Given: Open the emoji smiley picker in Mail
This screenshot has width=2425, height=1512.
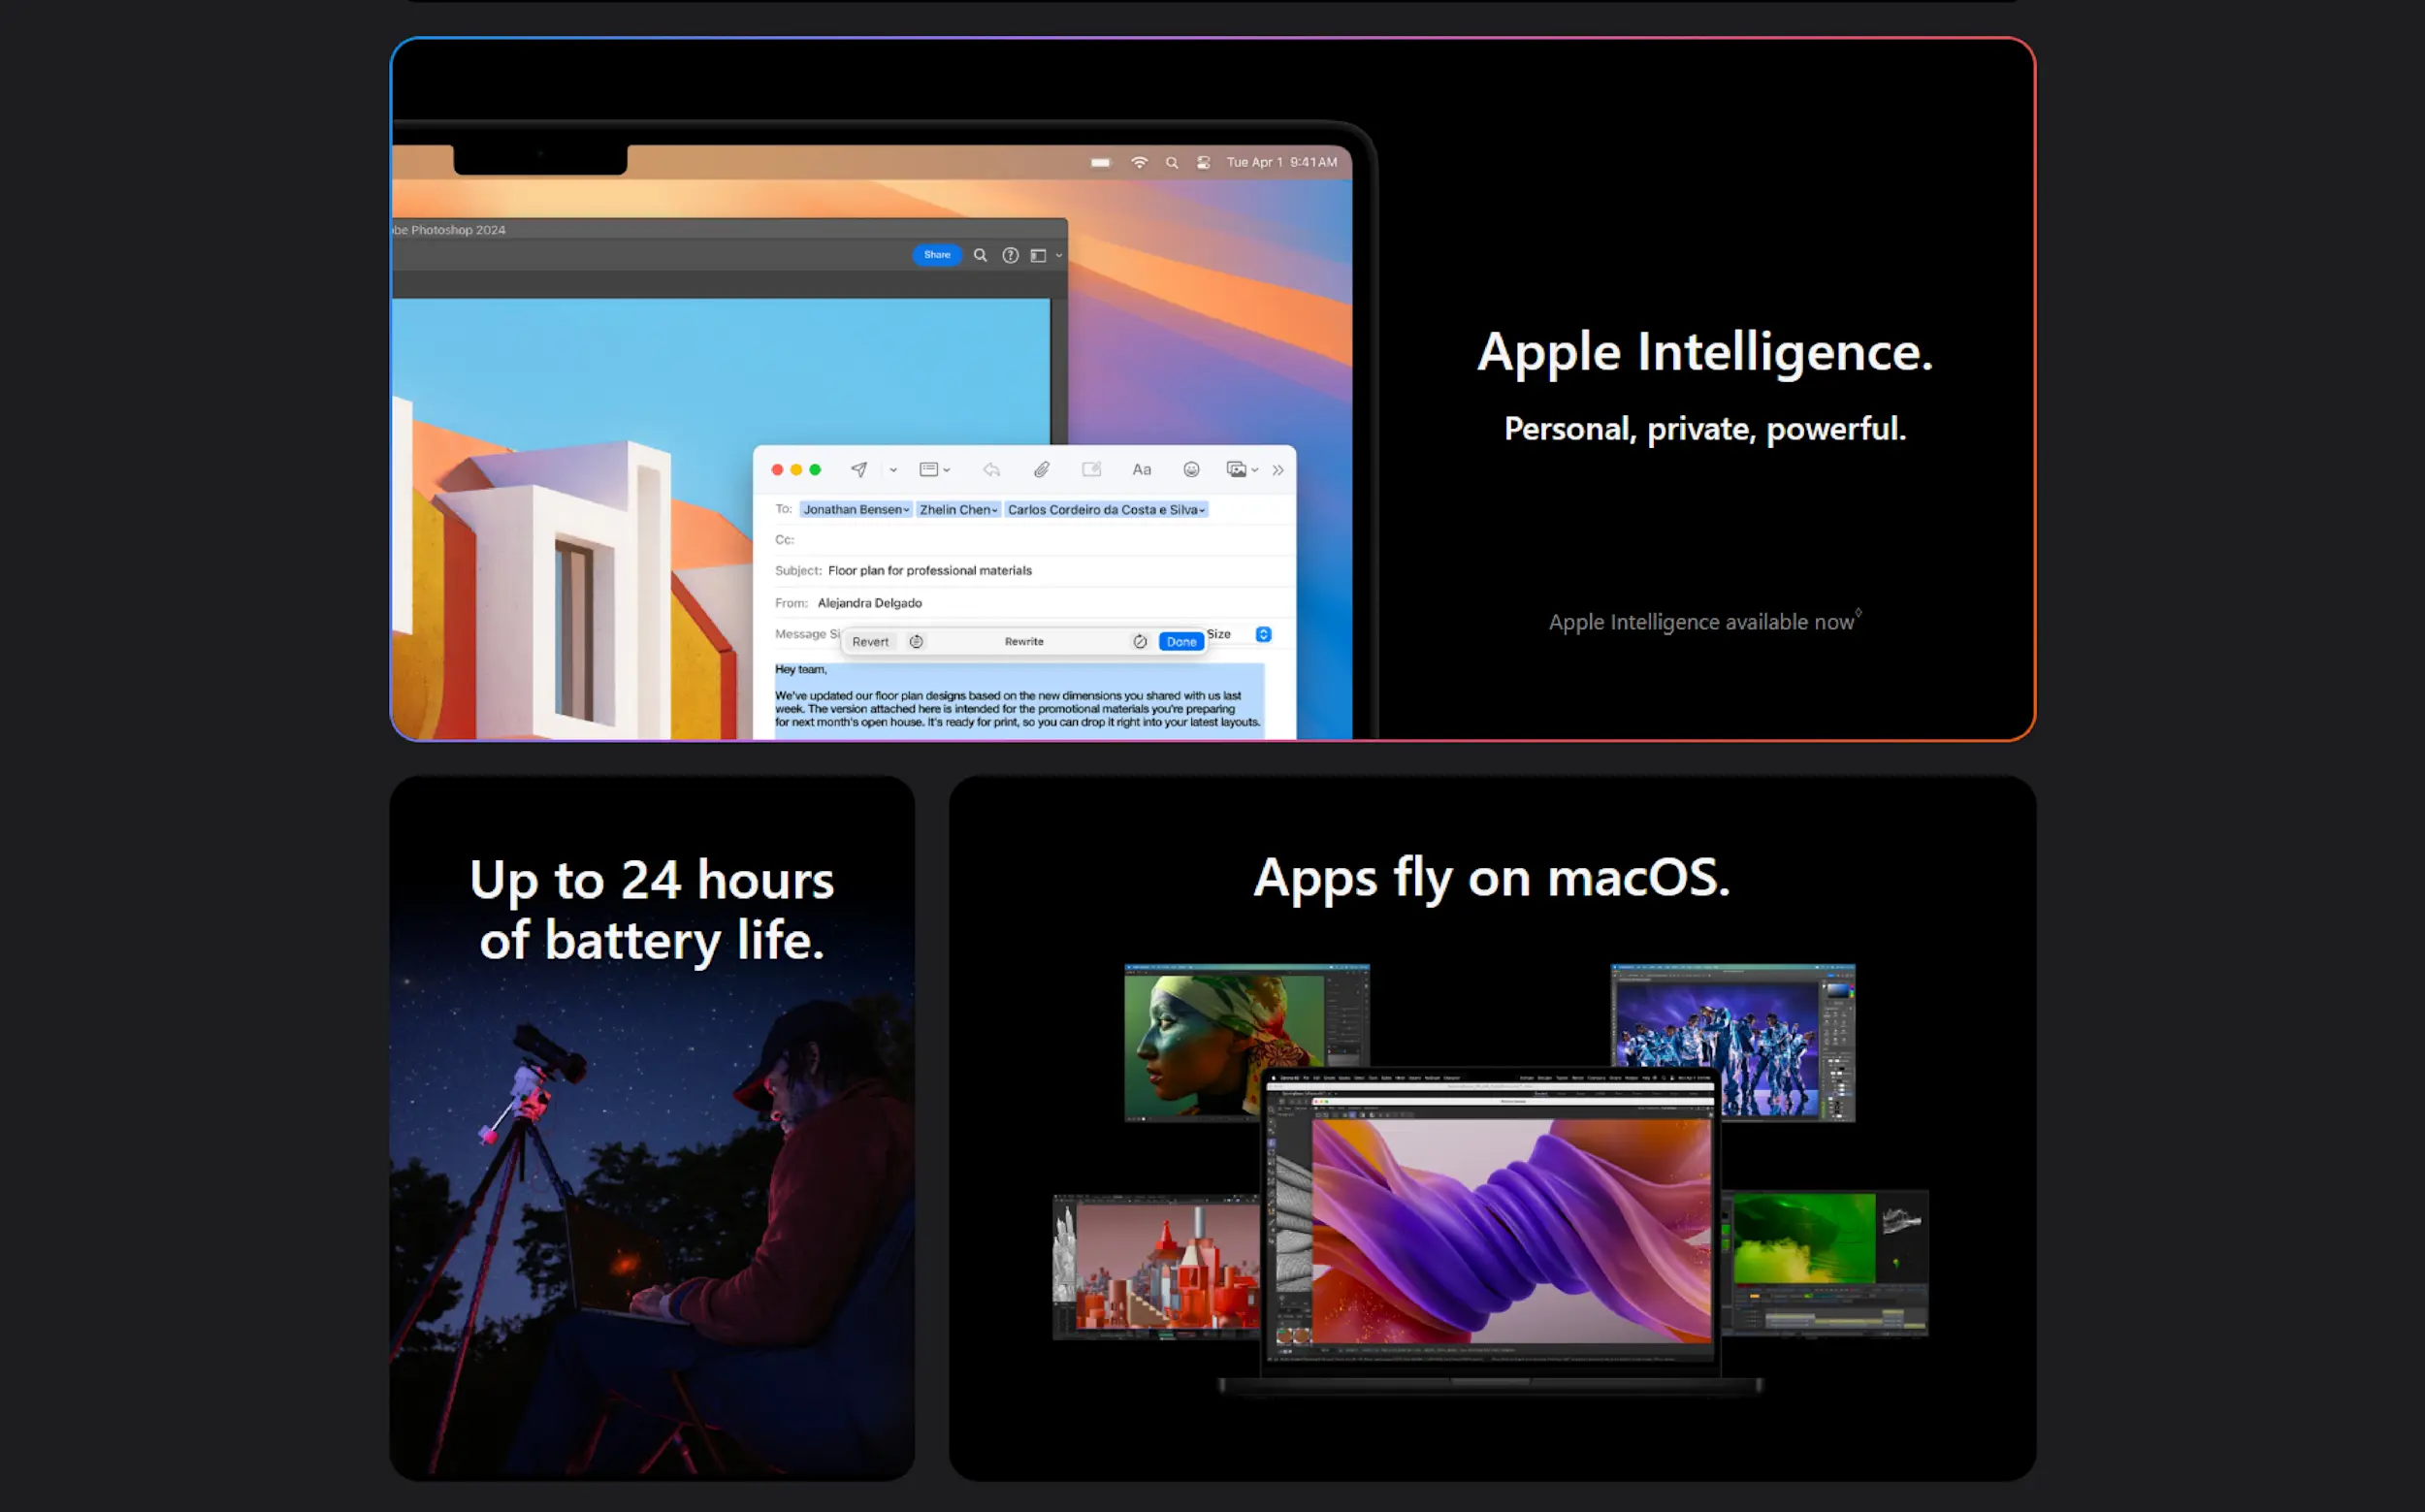Looking at the screenshot, I should click(1191, 470).
